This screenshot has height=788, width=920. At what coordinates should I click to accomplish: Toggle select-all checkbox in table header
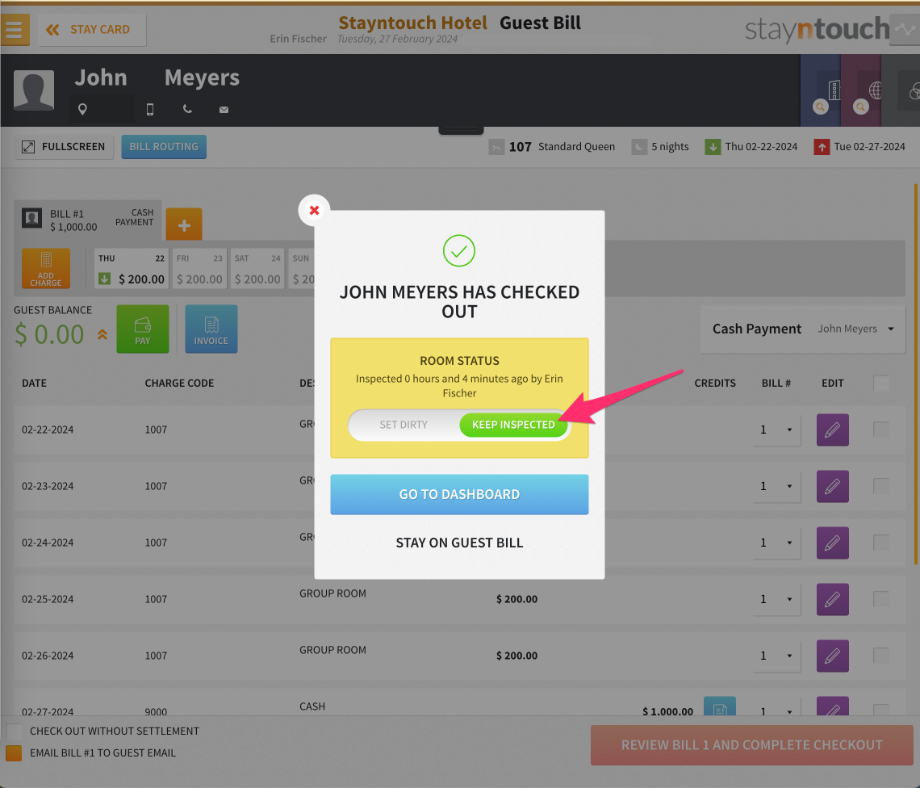pyautogui.click(x=881, y=383)
